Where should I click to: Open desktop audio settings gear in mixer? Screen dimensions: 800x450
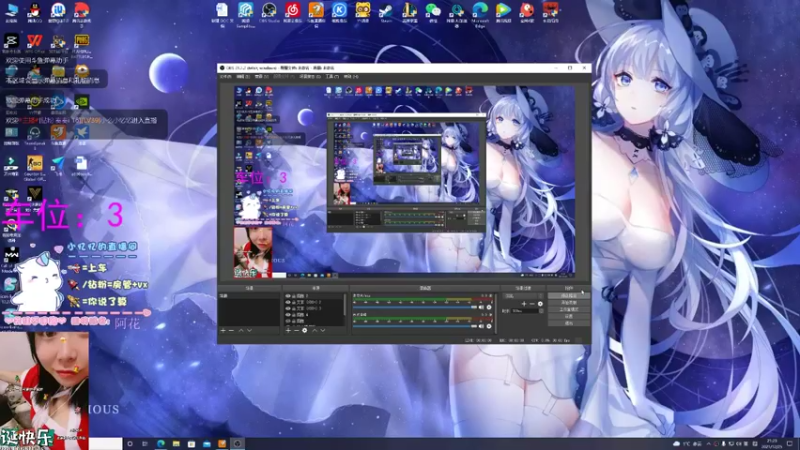pos(489,307)
